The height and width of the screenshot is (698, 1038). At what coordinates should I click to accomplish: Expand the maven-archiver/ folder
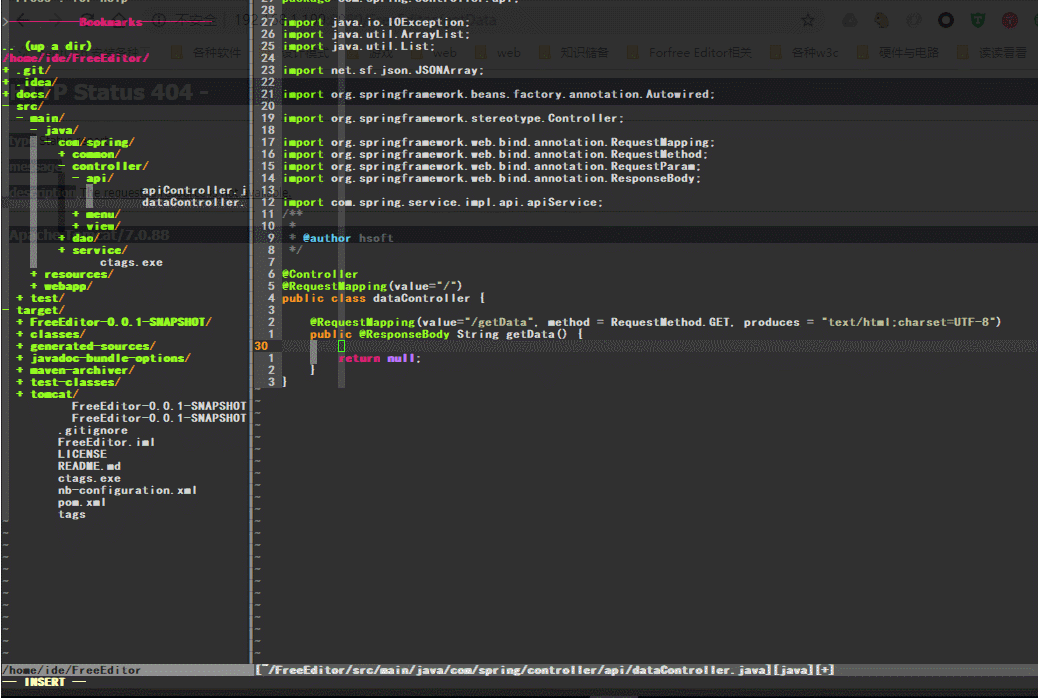(82, 370)
